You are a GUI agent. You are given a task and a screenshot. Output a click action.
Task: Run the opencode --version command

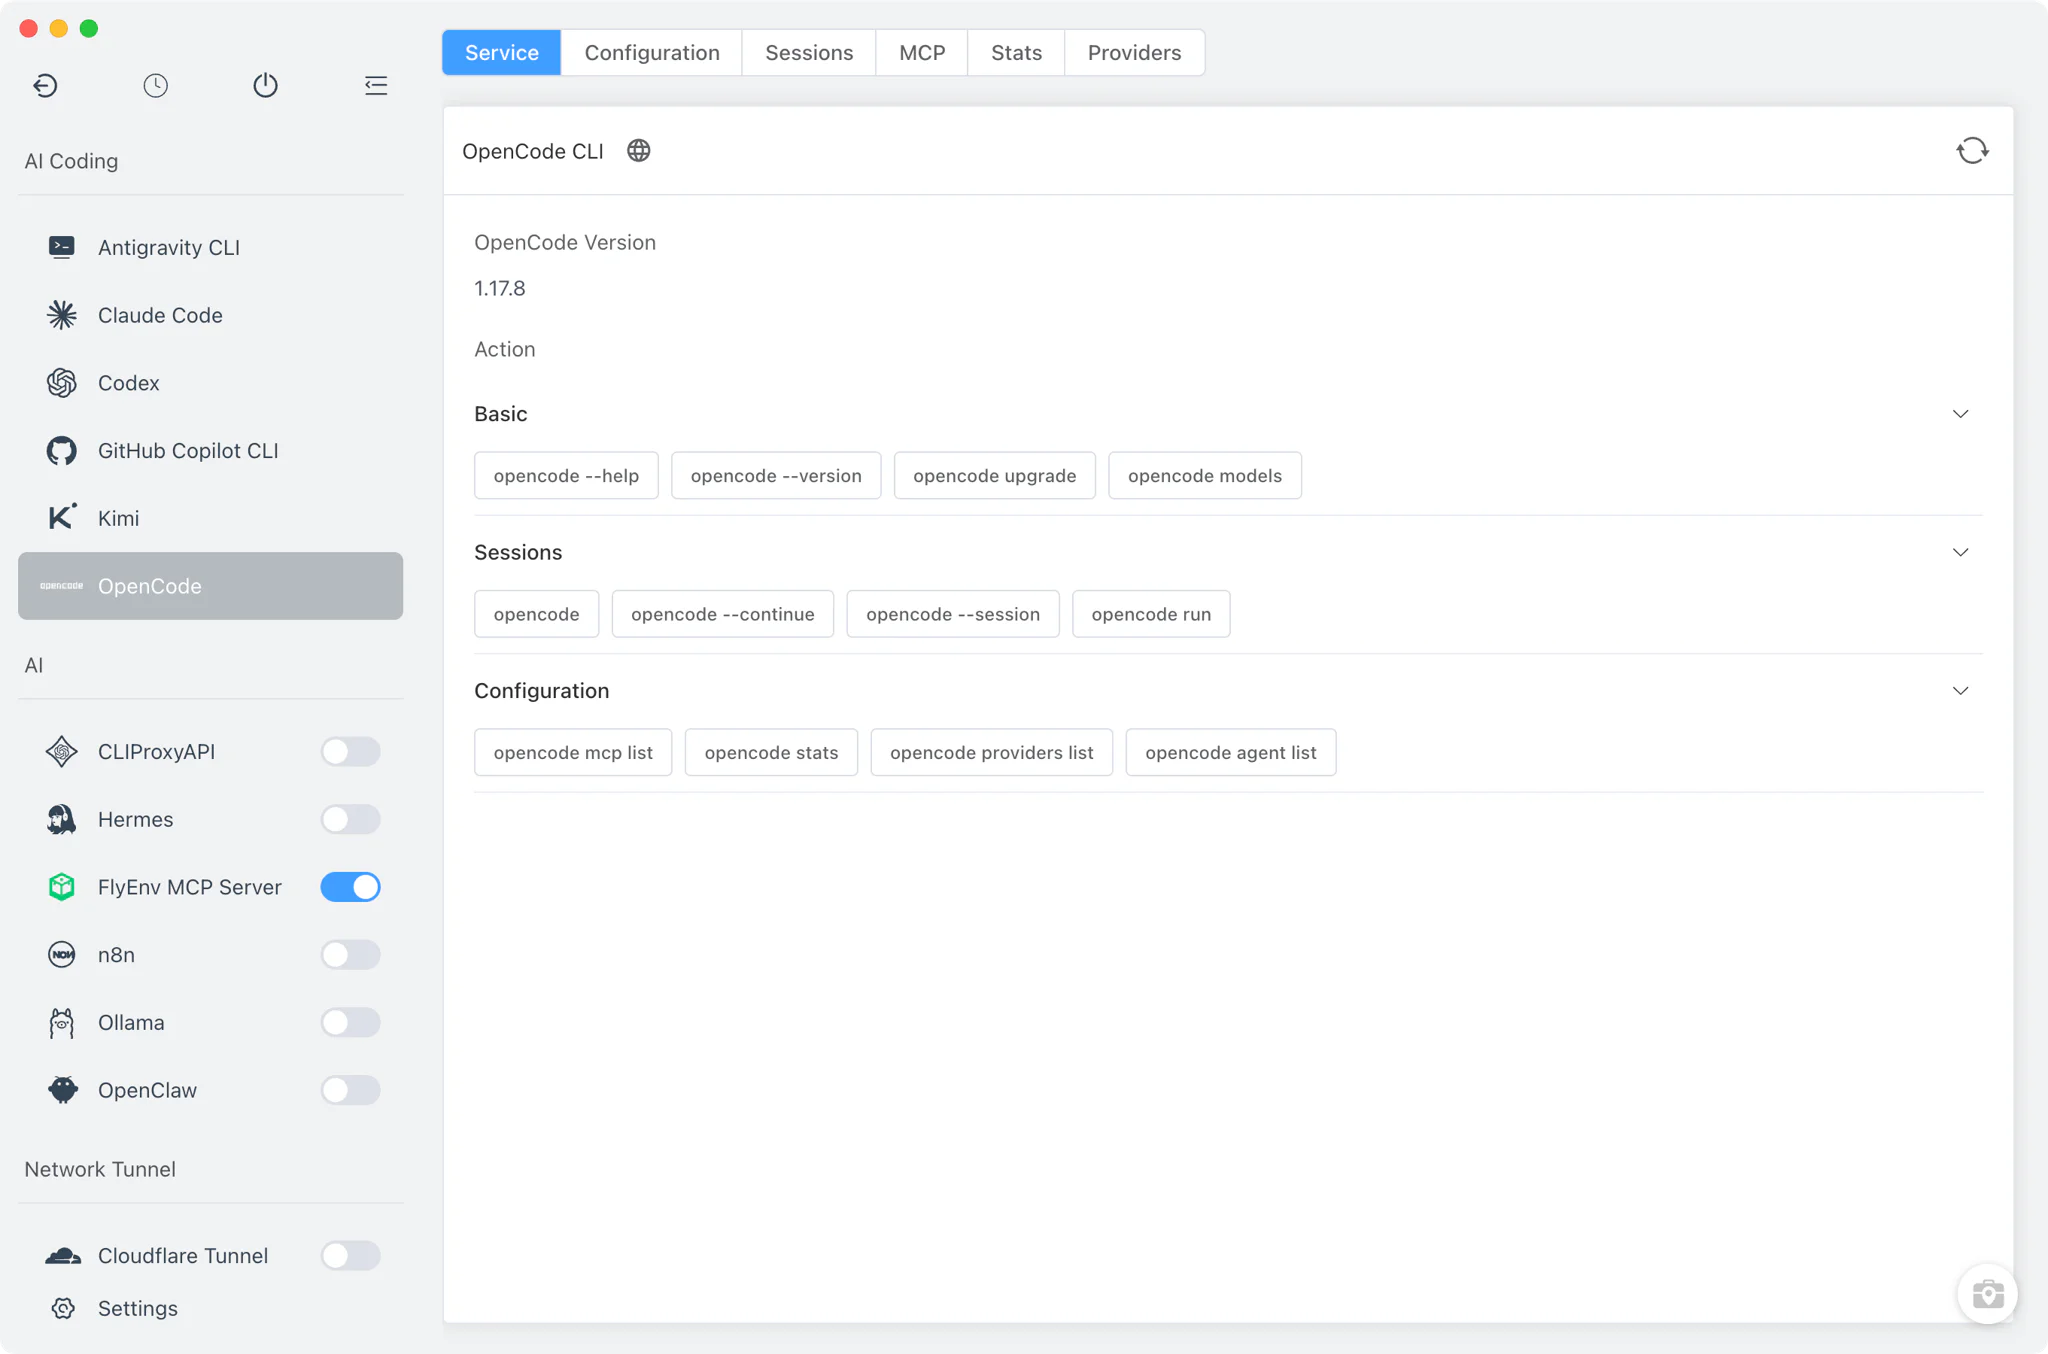click(x=776, y=476)
